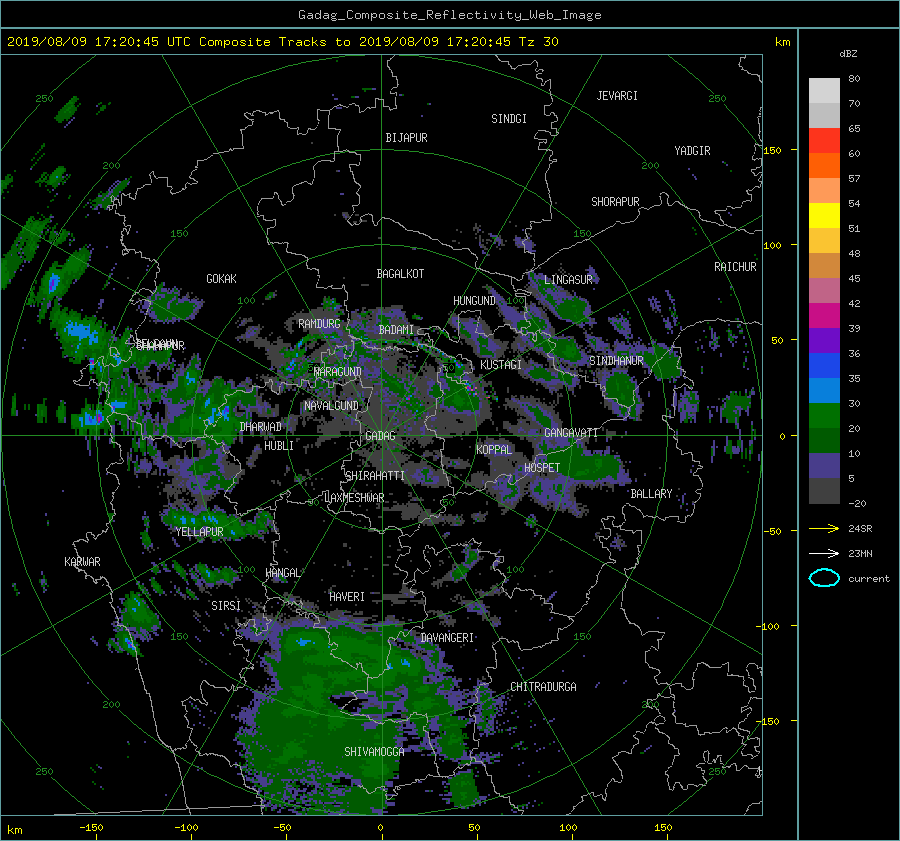This screenshot has height=841, width=900.
Task: Pick the blue 36 dBZ color swatch
Action: (824, 365)
